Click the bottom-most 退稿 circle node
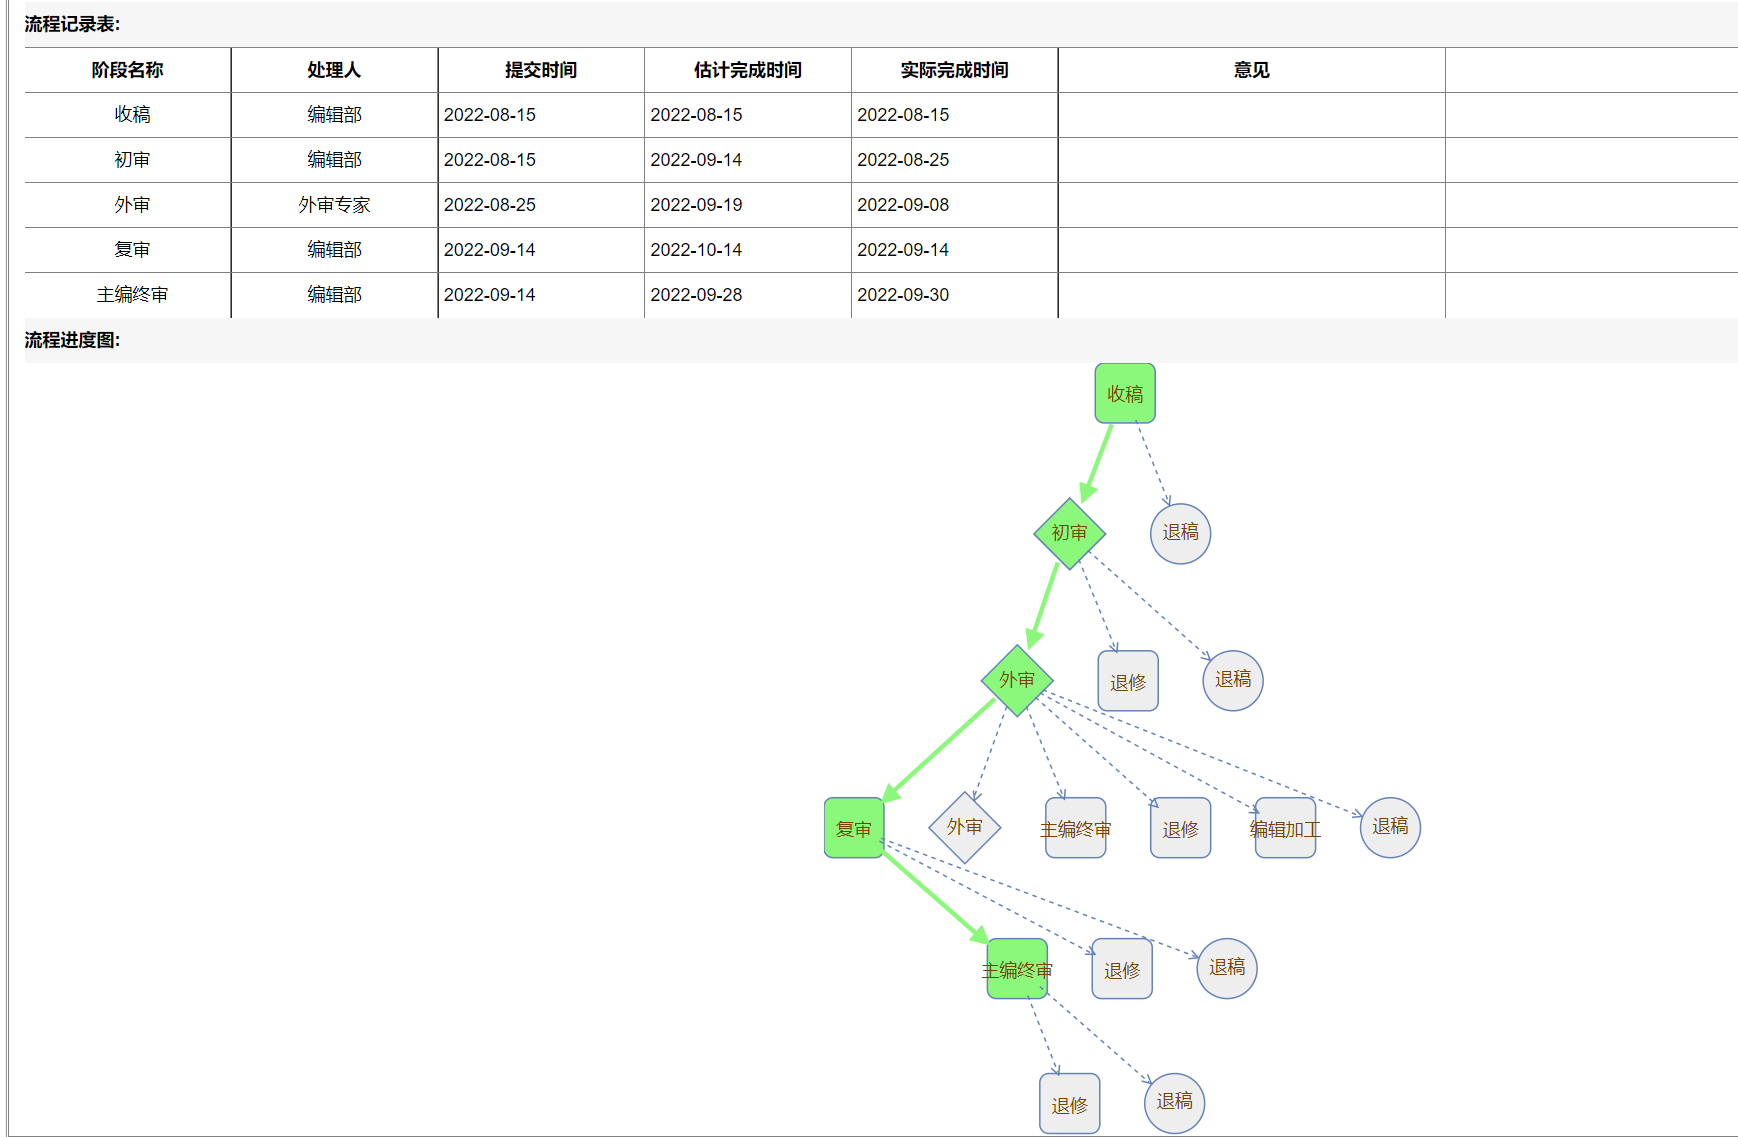Screen dimensions: 1738x1137 pyautogui.click(x=1174, y=1102)
